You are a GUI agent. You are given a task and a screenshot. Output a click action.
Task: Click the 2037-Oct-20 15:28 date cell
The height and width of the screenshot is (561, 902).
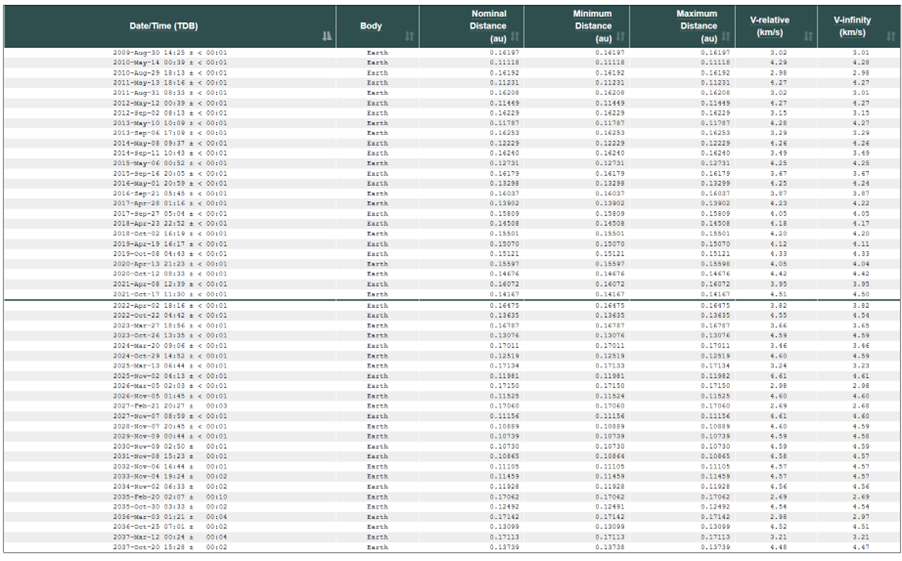170,547
